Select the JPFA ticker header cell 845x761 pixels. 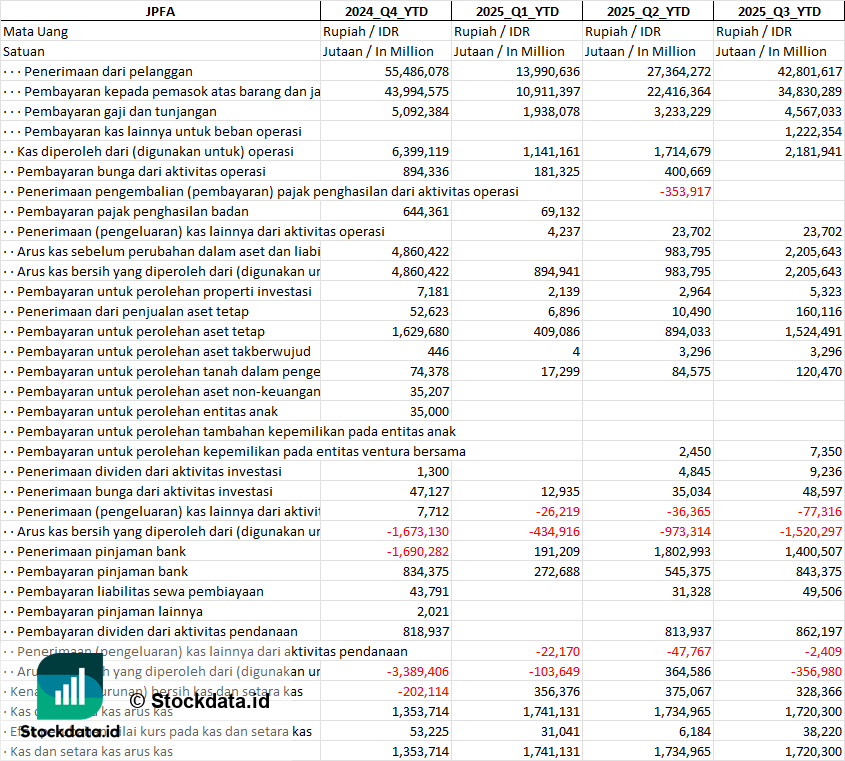tap(160, 11)
